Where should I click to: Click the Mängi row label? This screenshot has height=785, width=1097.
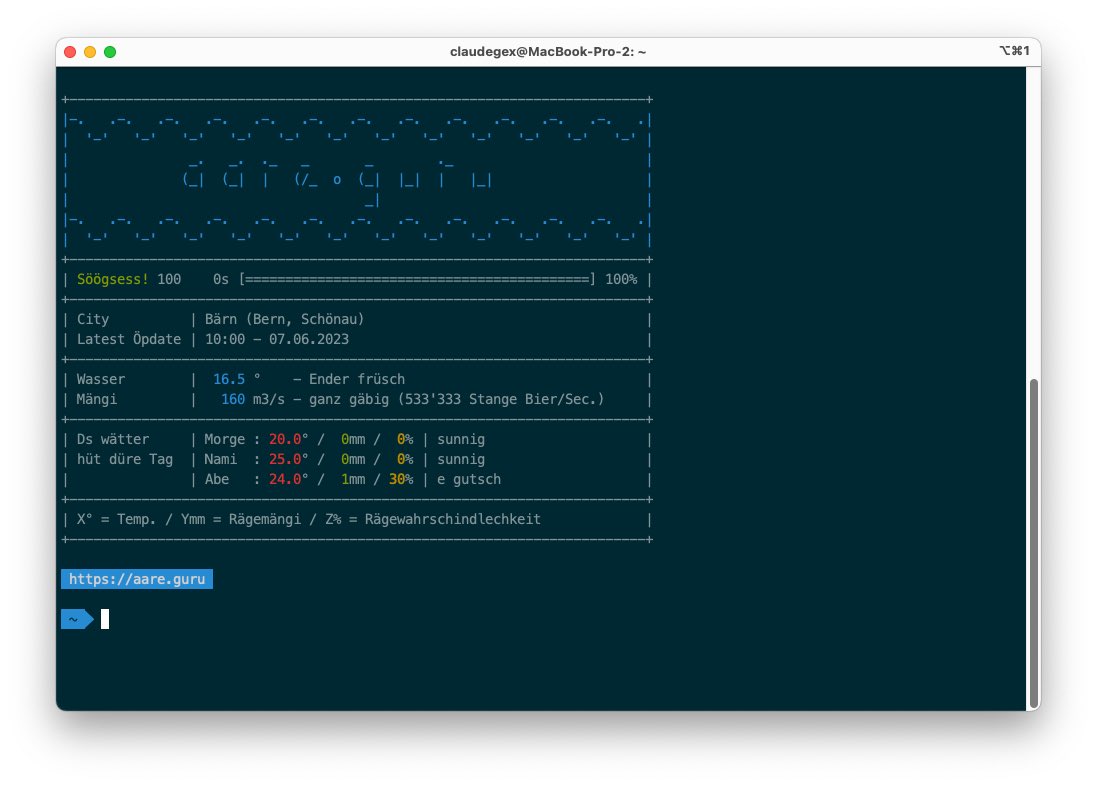click(x=97, y=399)
